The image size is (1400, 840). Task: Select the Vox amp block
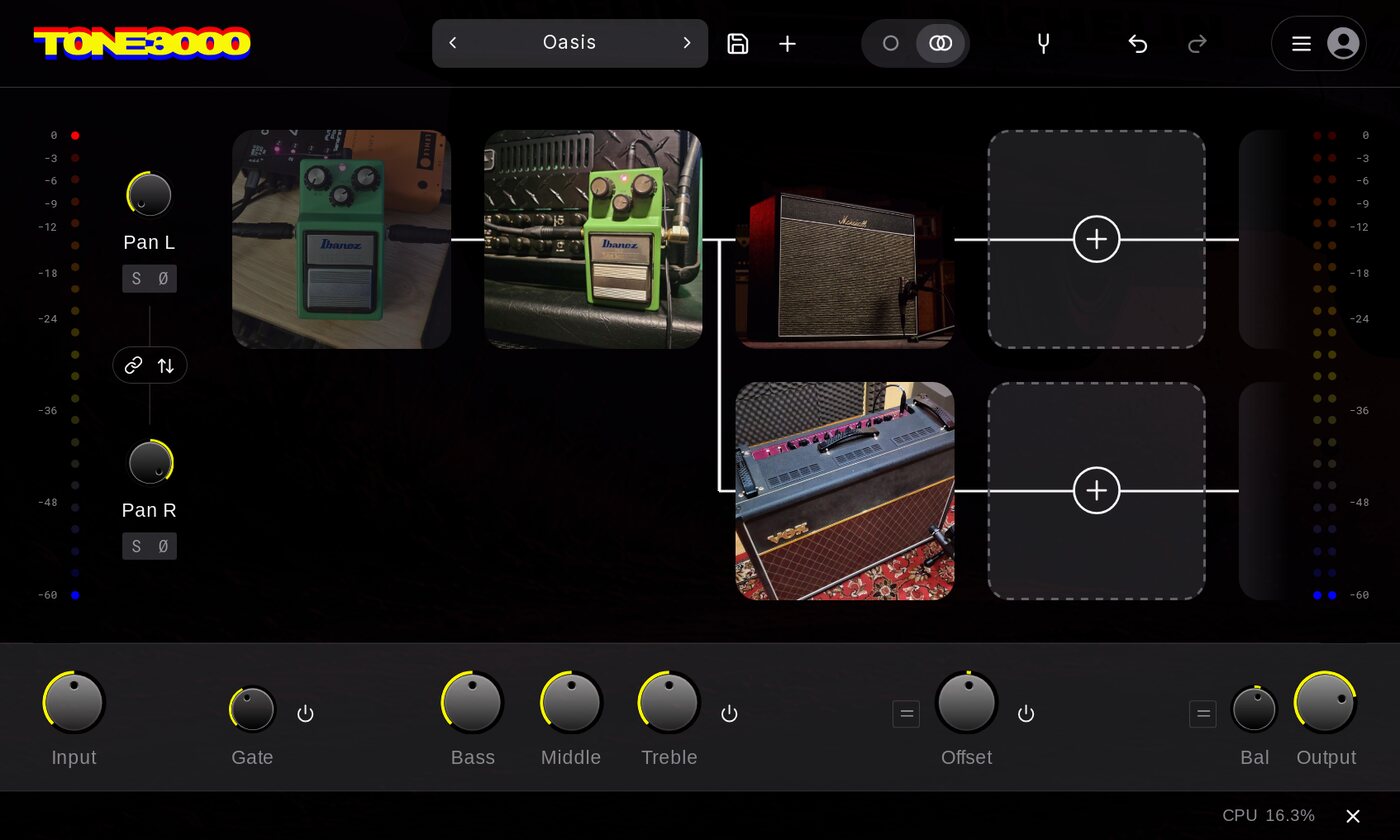pos(845,491)
